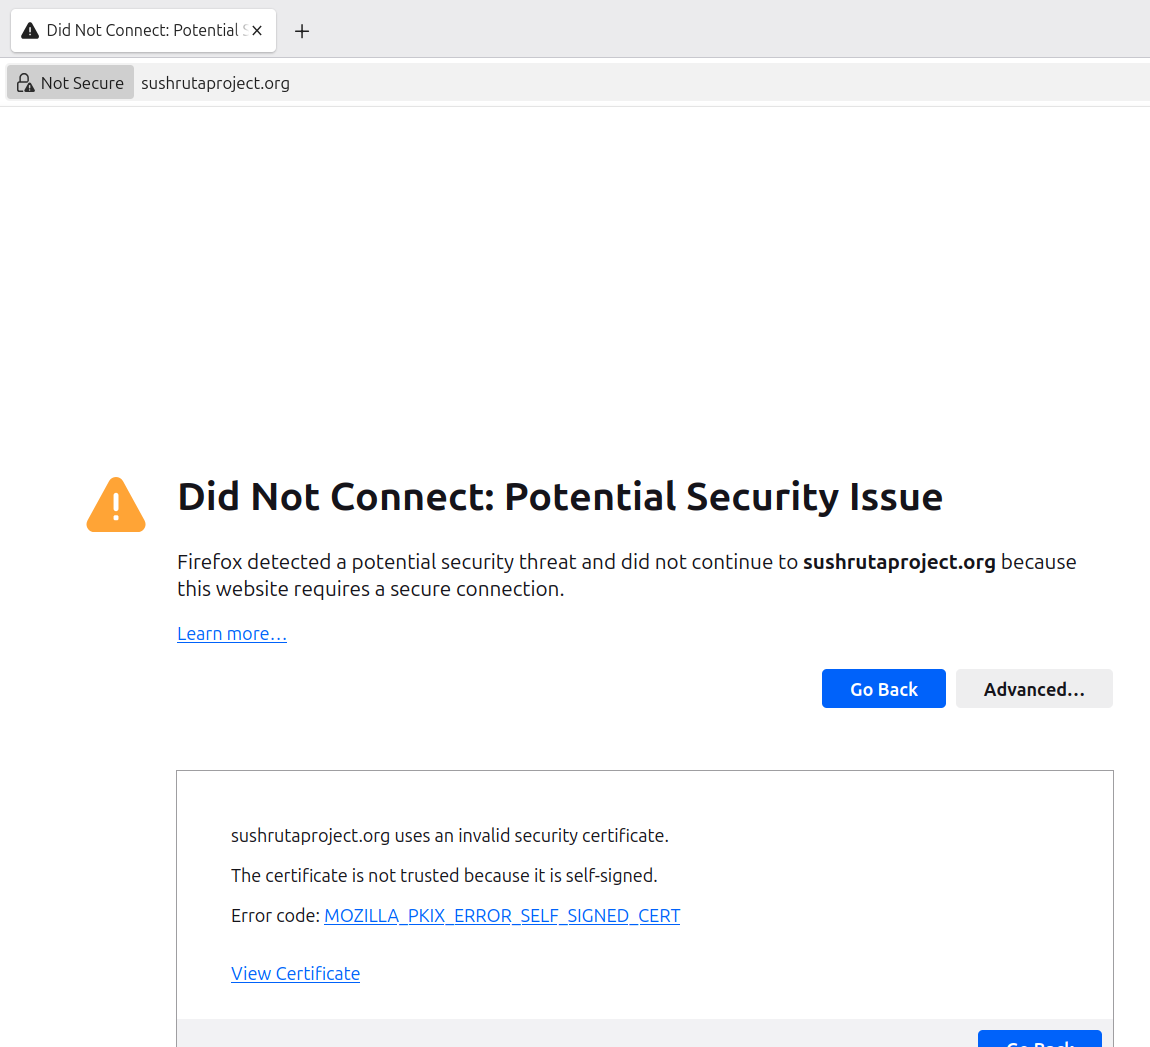Select the Did Not Connect tab title
This screenshot has height=1047, width=1150.
point(142,31)
